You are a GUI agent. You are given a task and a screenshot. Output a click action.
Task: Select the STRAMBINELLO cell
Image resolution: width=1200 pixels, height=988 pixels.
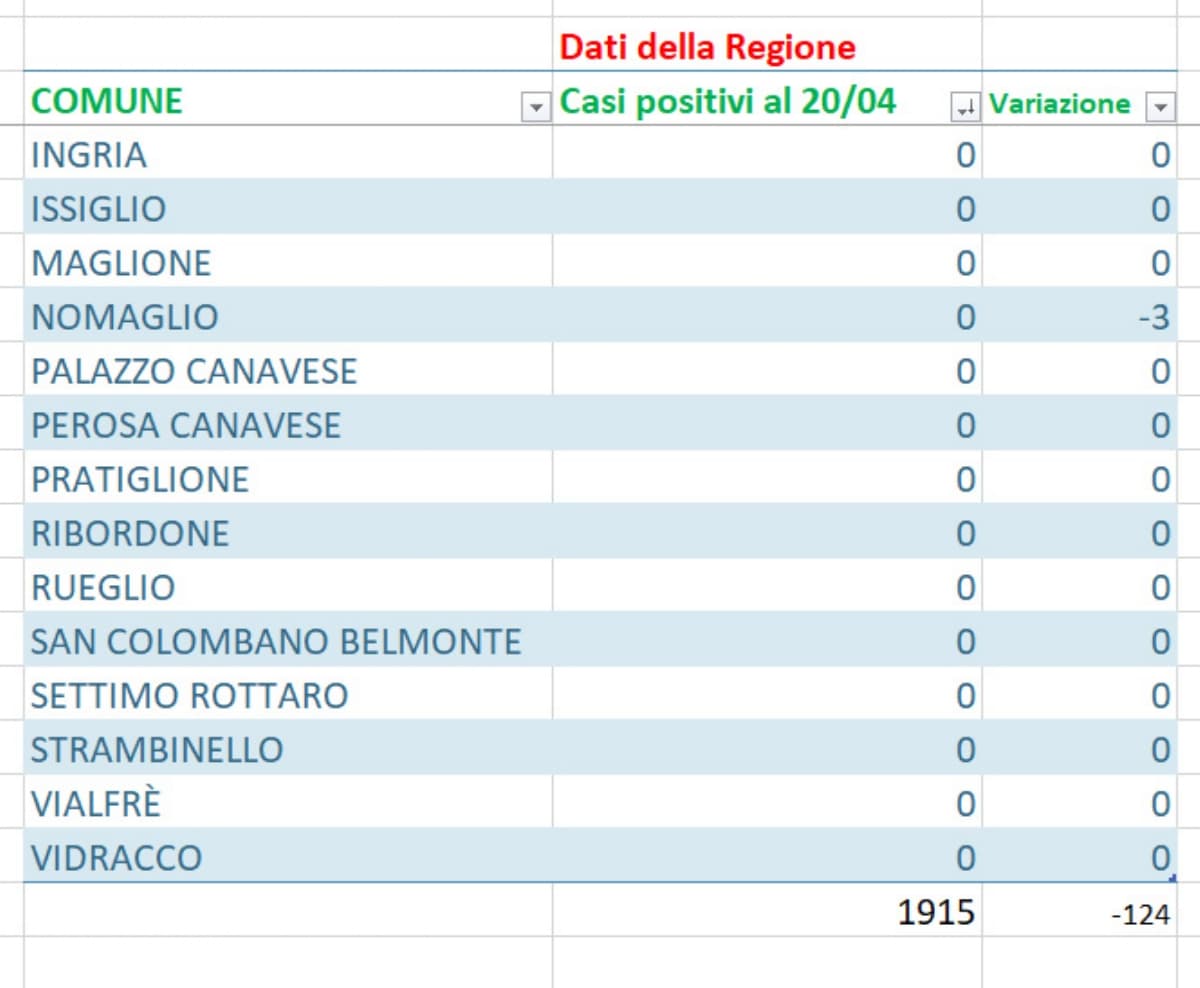pyautogui.click(x=157, y=749)
